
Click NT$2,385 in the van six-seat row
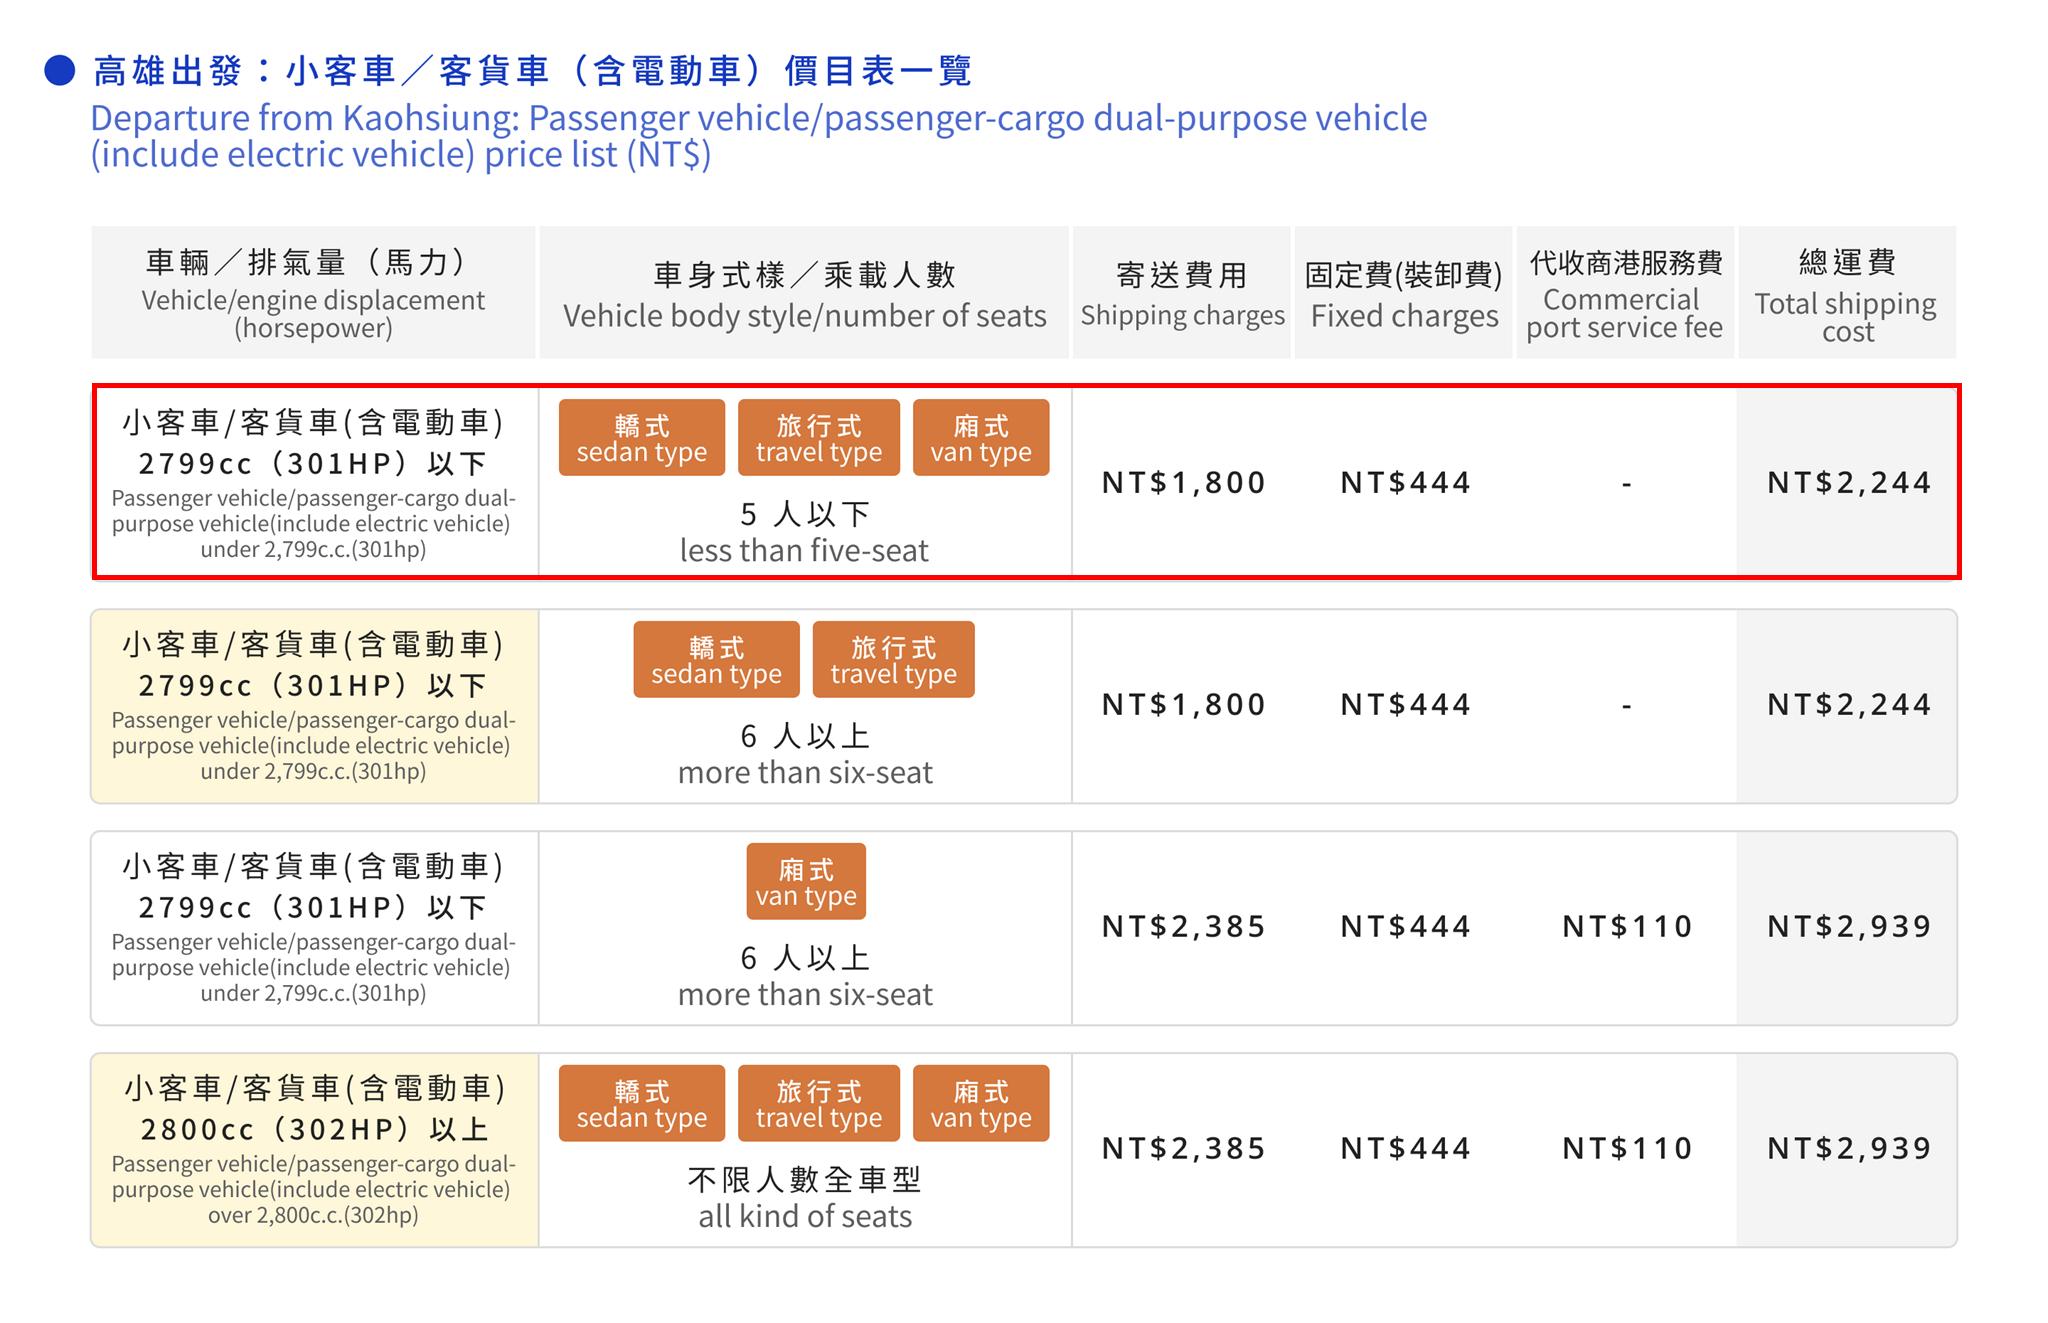pyautogui.click(x=1183, y=927)
